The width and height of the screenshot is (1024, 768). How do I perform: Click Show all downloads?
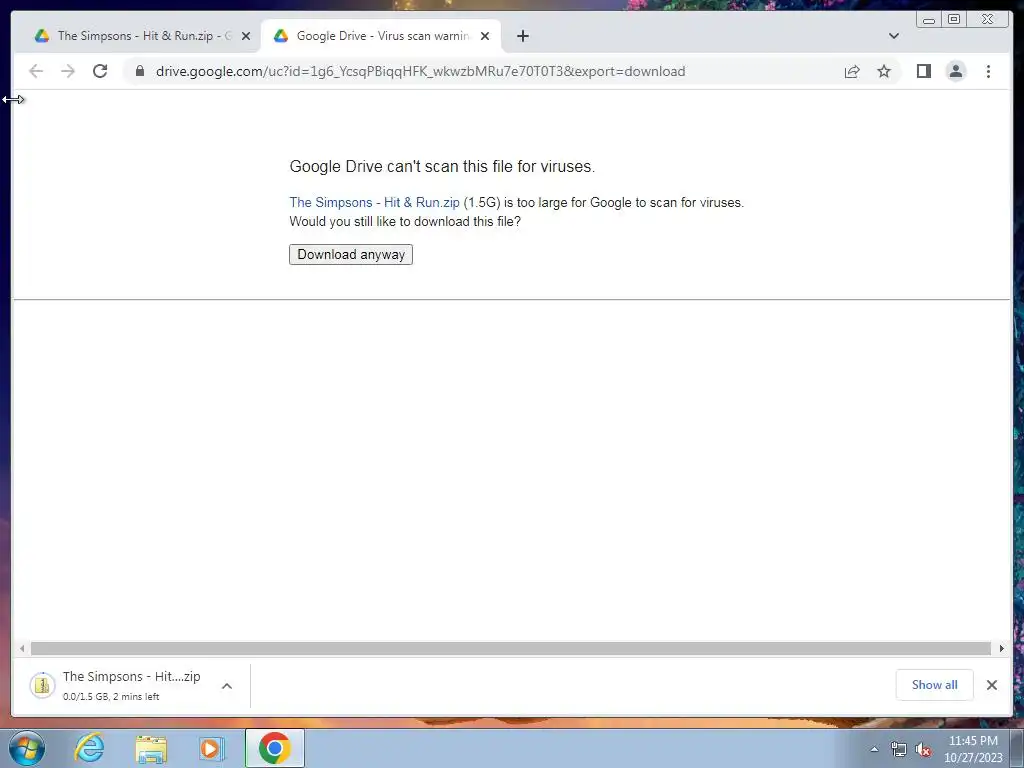[x=935, y=684]
